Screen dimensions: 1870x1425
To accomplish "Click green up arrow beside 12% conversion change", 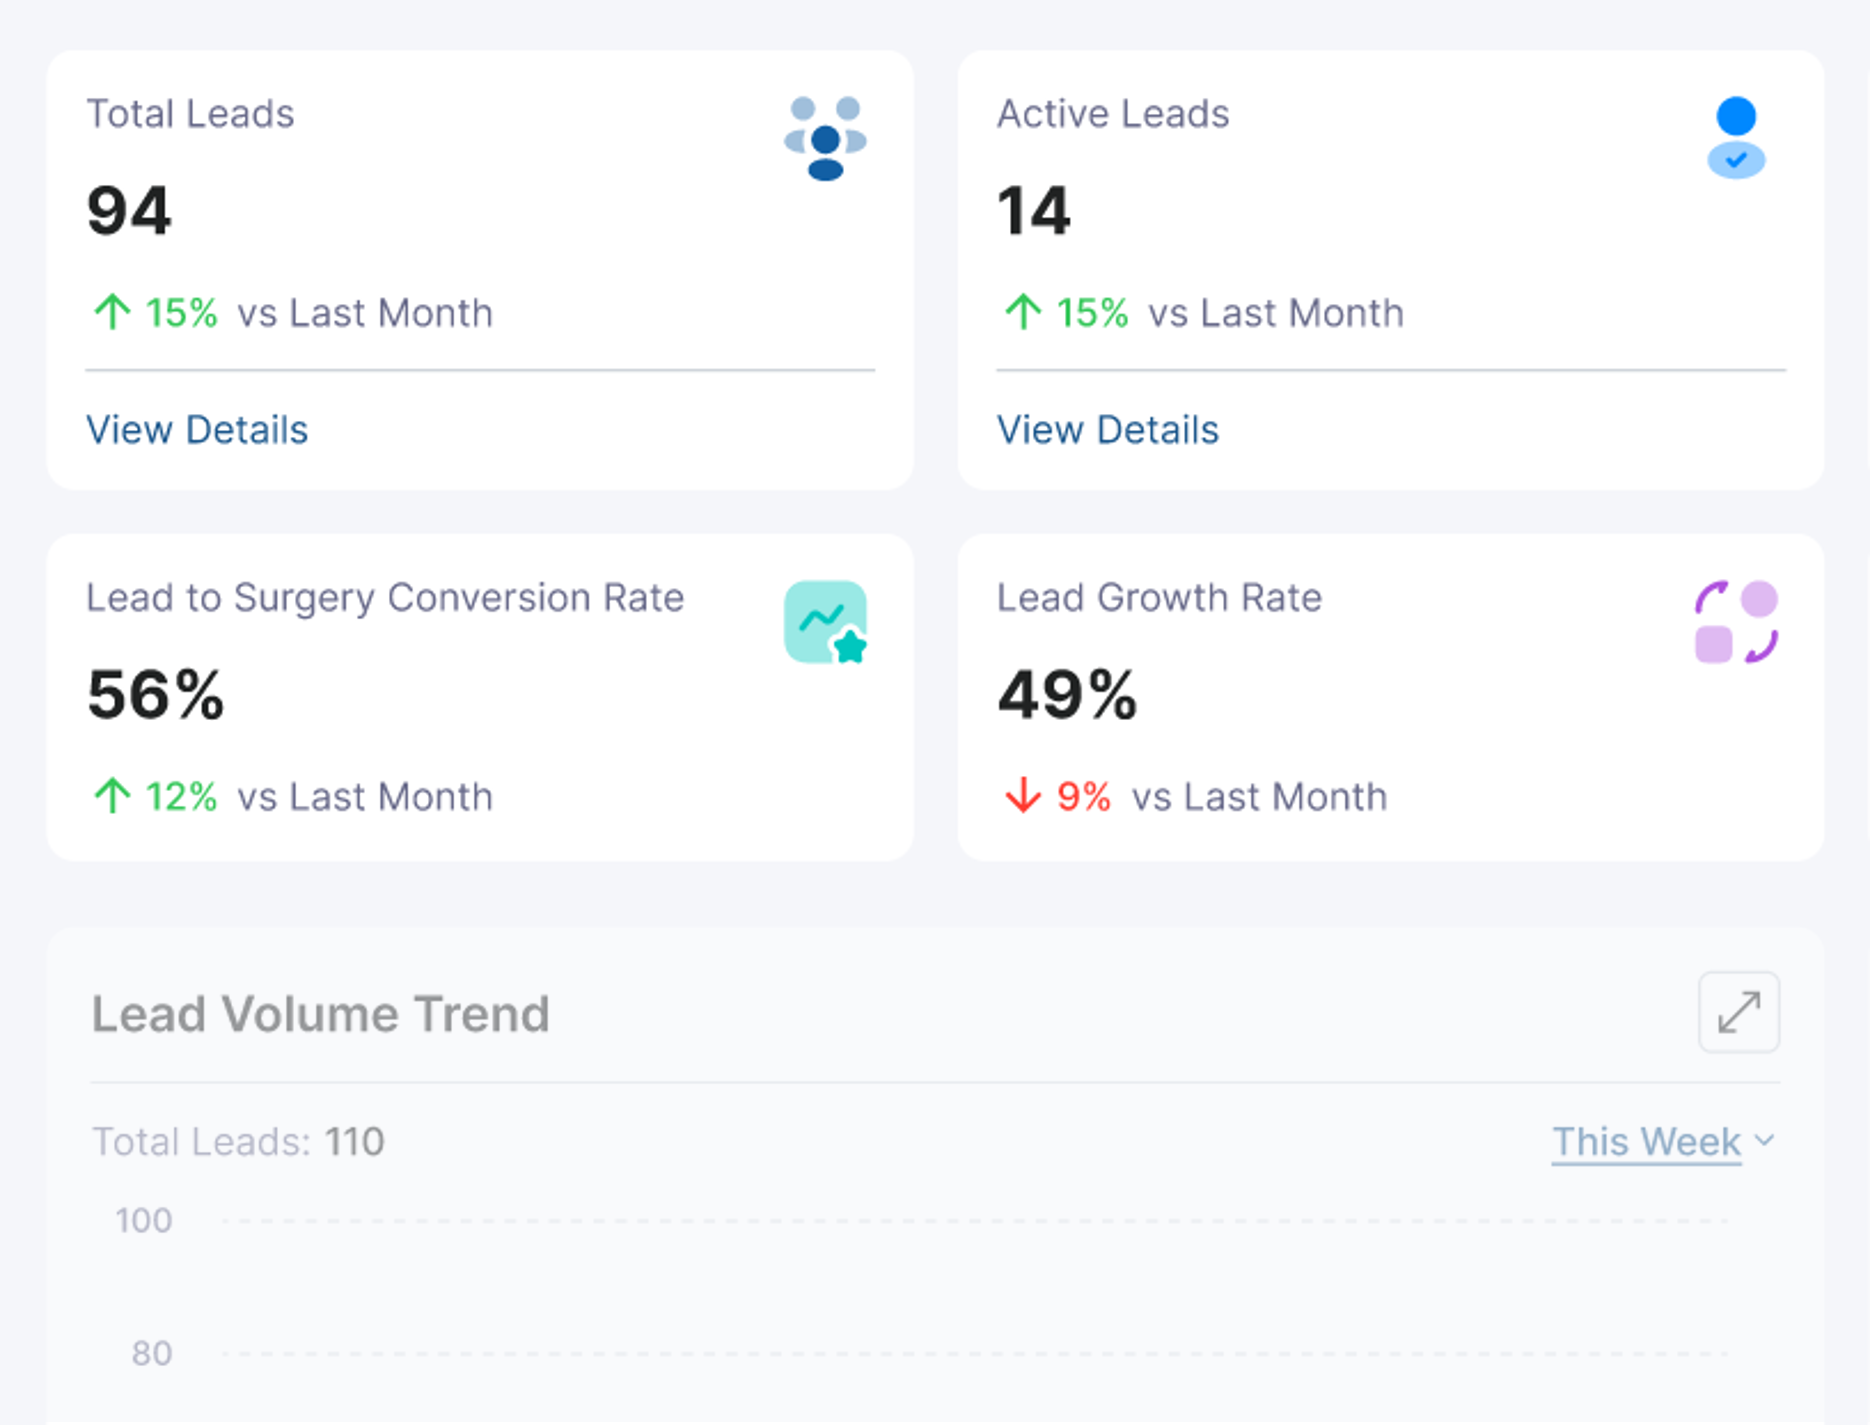I will click(x=112, y=797).
